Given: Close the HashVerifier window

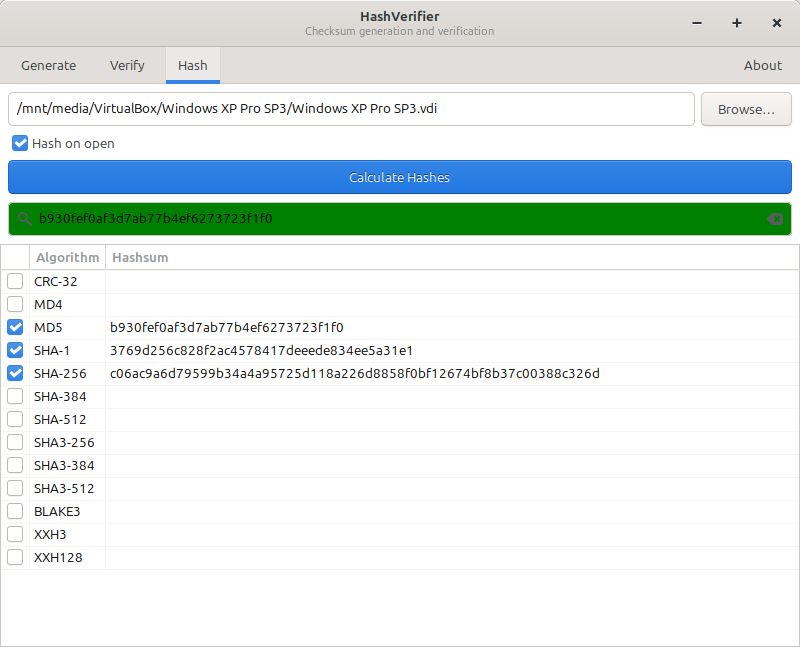Looking at the screenshot, I should (777, 23).
